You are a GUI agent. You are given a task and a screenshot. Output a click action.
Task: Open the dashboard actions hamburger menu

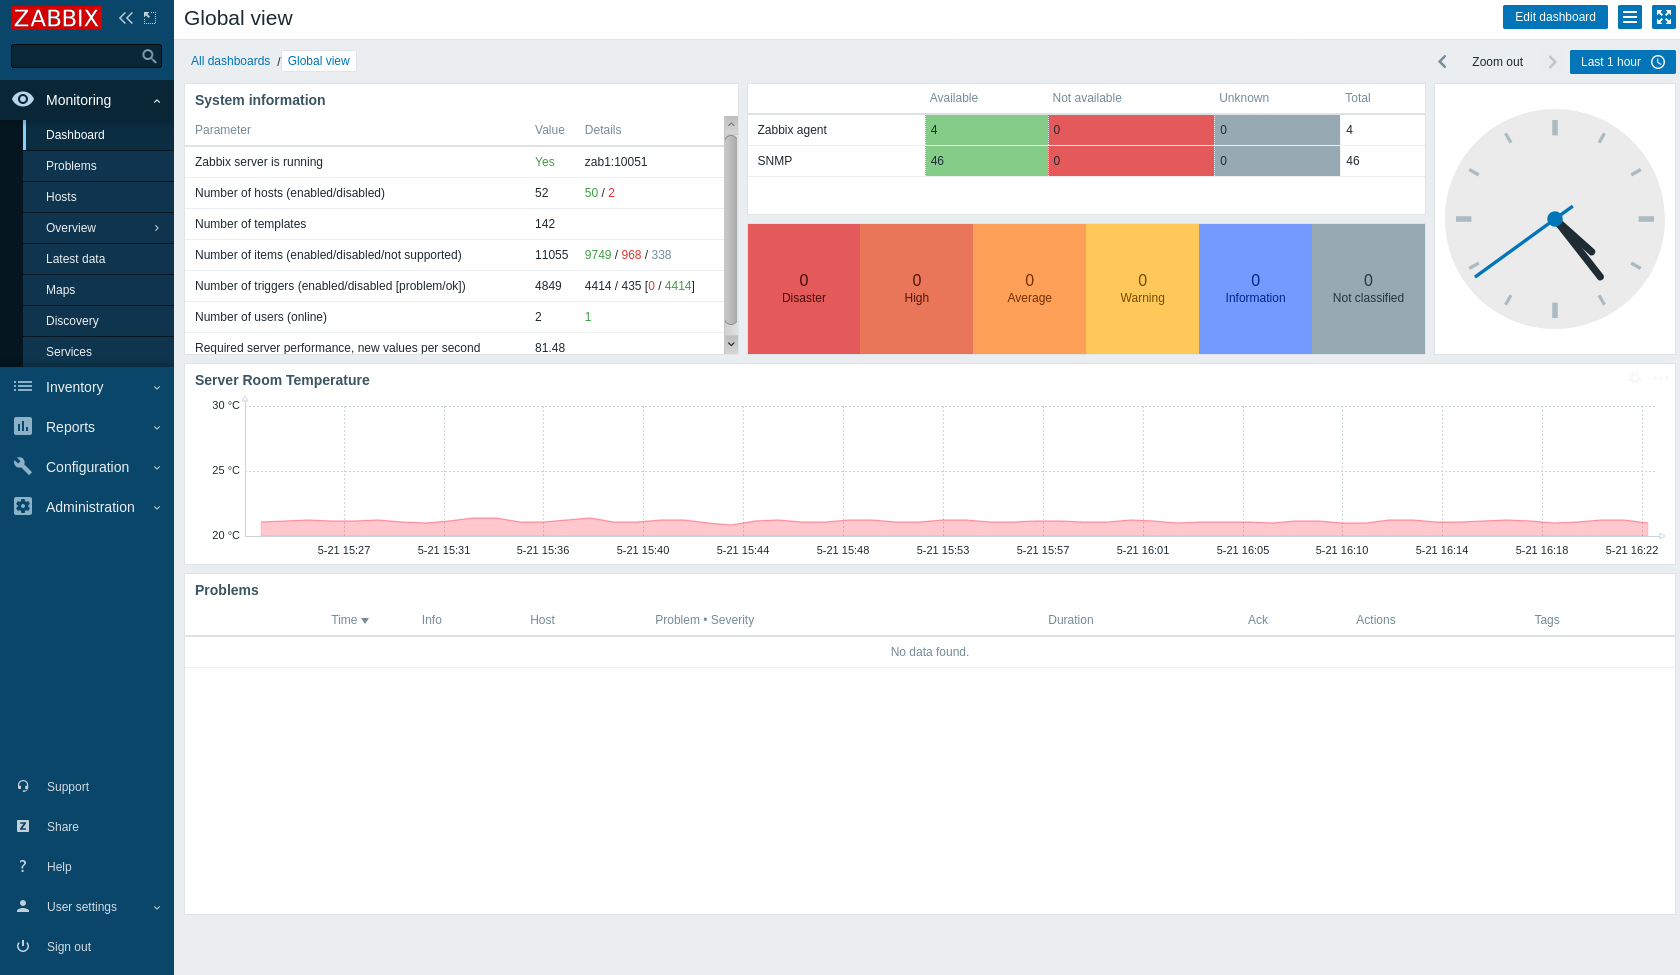pos(1630,17)
